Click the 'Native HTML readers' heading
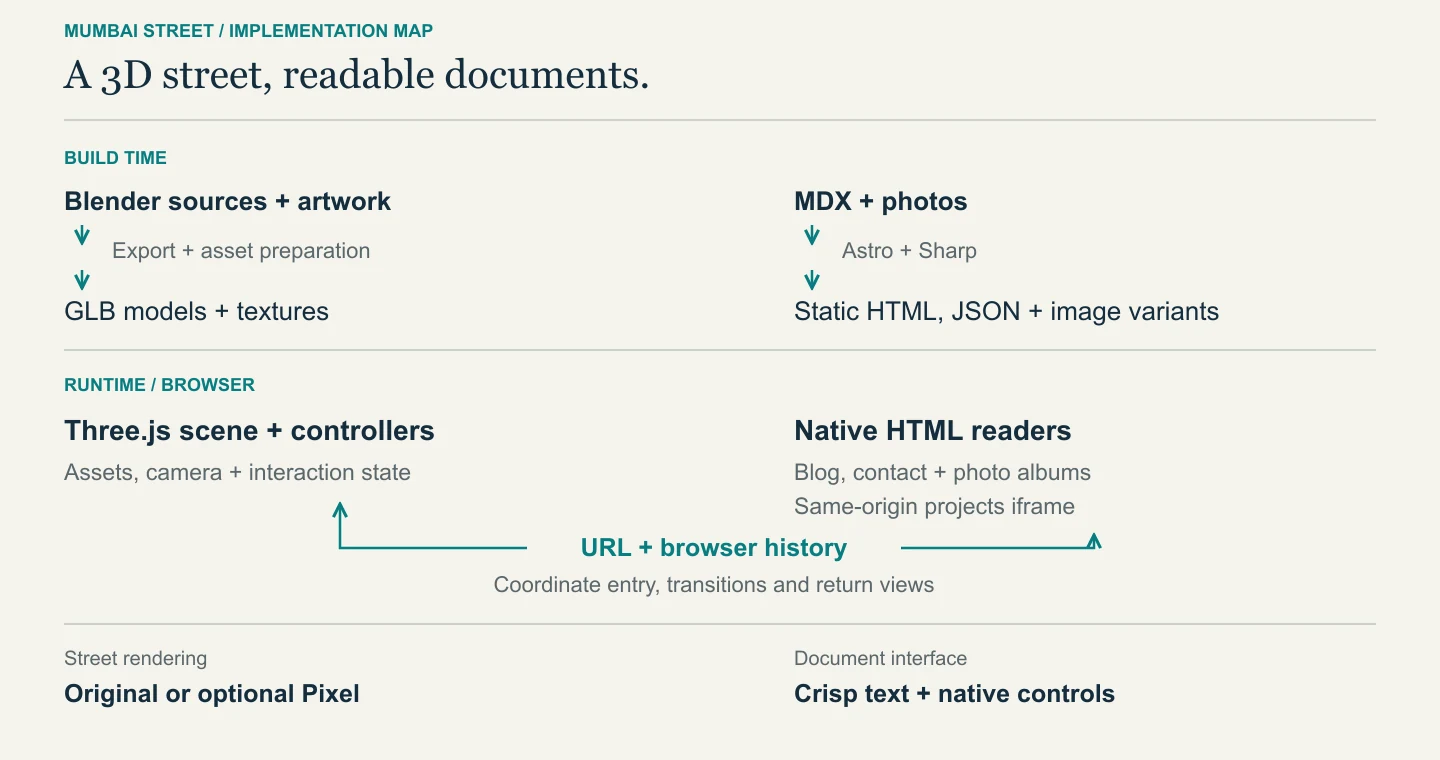The width and height of the screenshot is (1440, 760). 932,431
